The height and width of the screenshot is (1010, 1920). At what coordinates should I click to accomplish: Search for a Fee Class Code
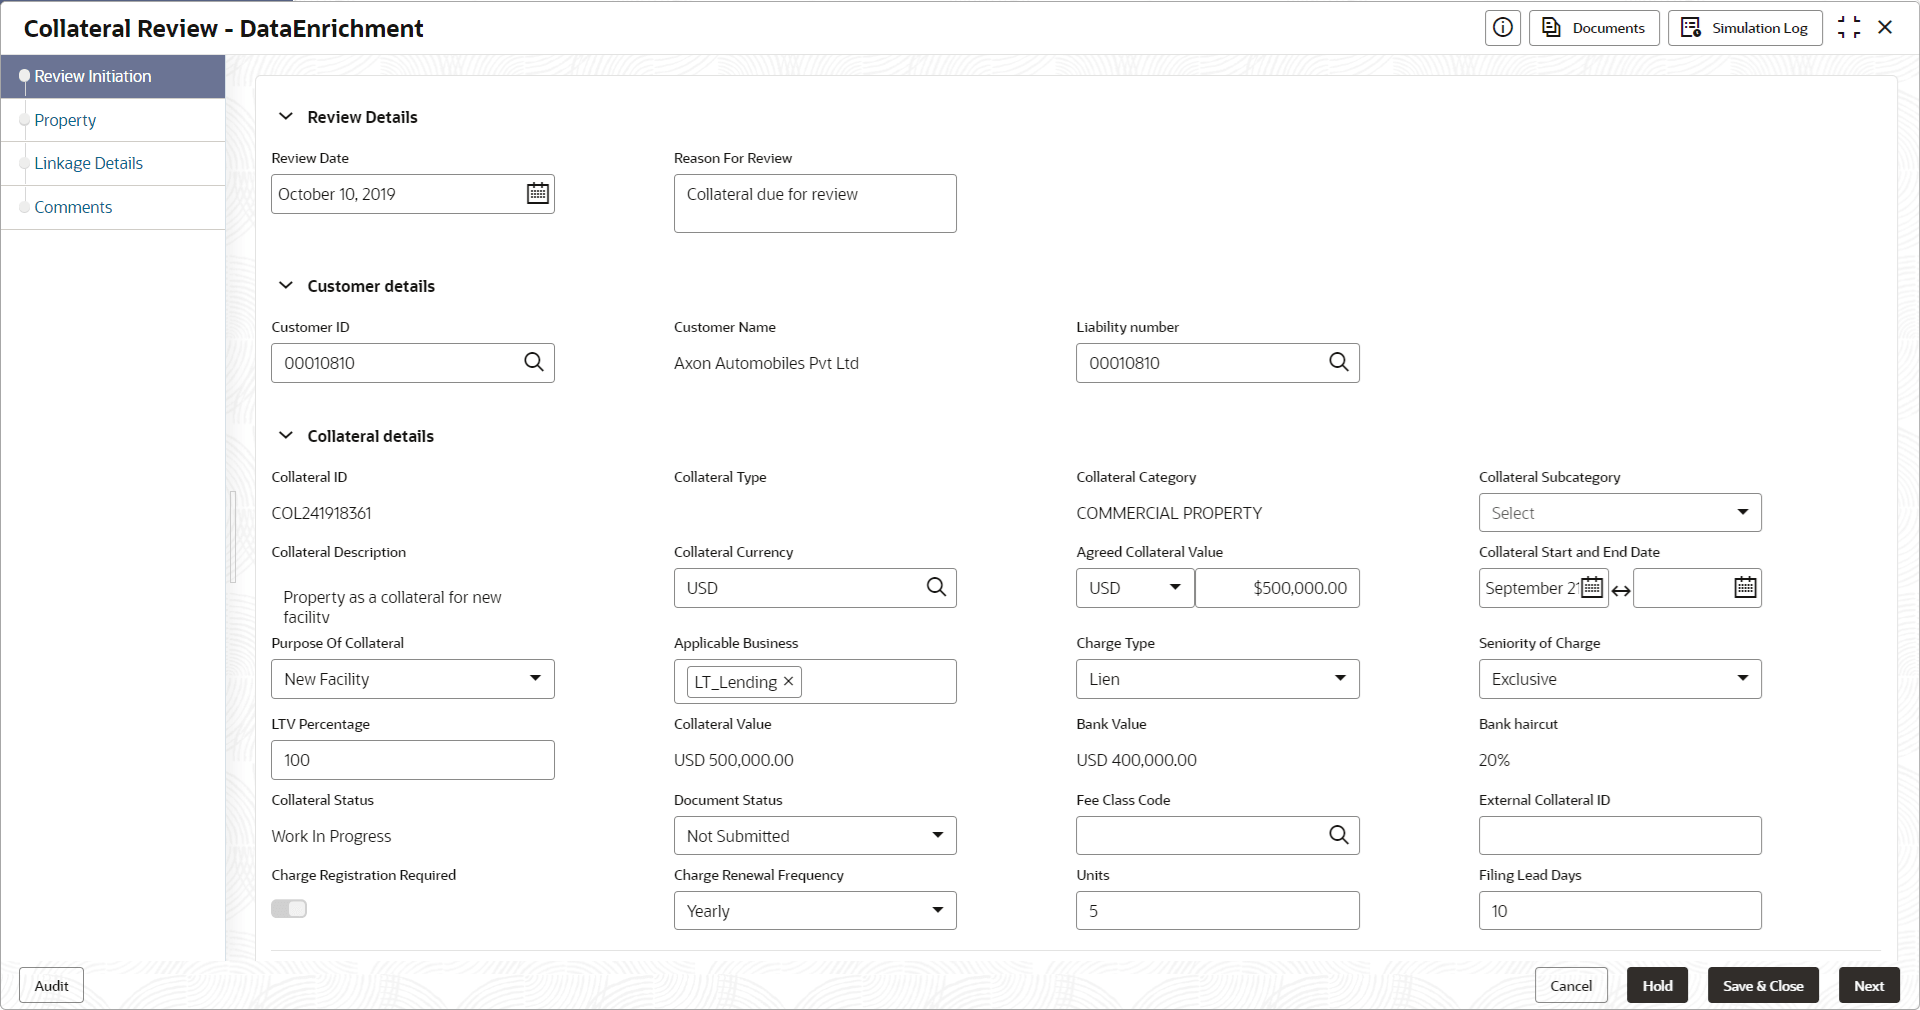1338,835
